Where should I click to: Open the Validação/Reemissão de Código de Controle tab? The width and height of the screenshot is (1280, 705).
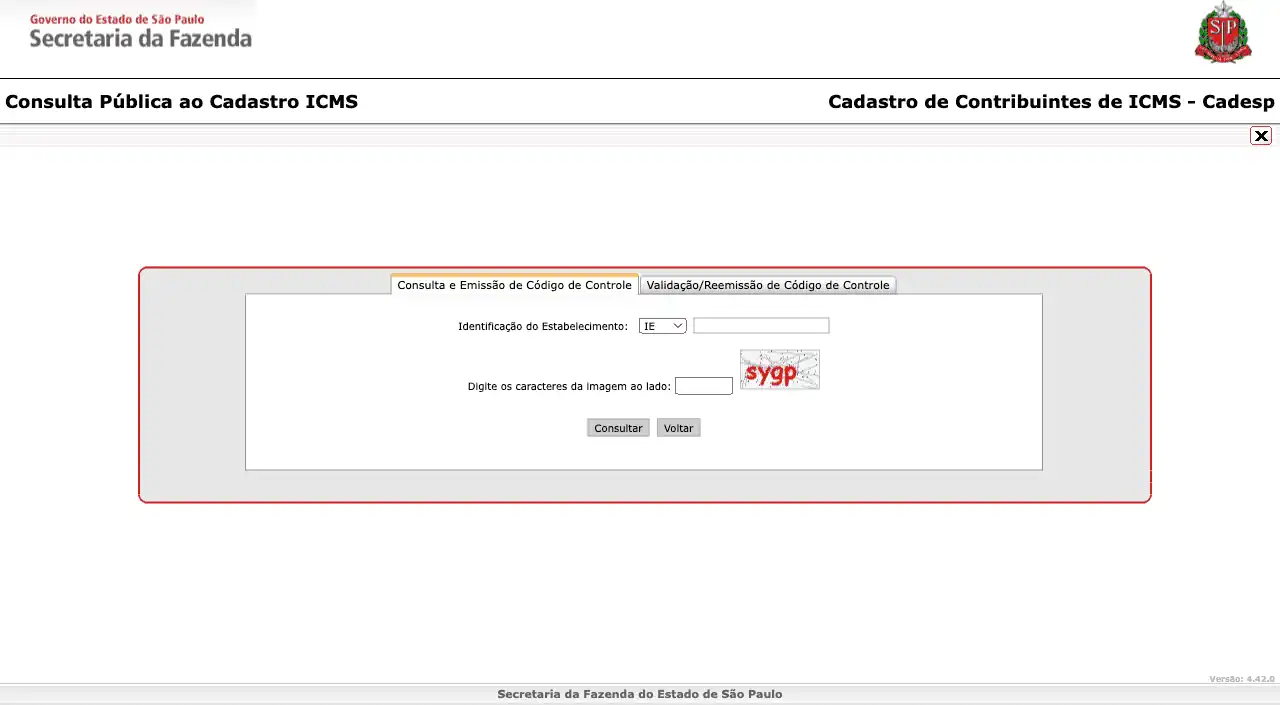point(767,285)
